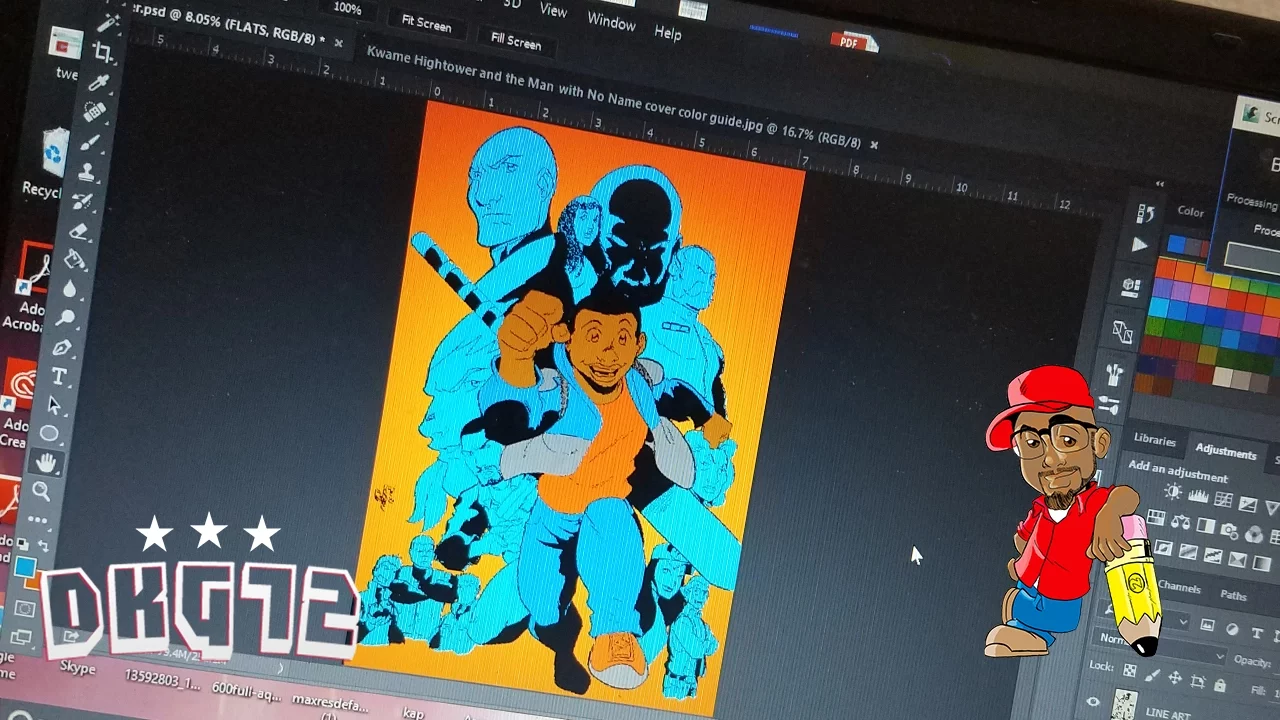This screenshot has width=1280, height=720.
Task: Select the Pen tool
Action: point(62,347)
